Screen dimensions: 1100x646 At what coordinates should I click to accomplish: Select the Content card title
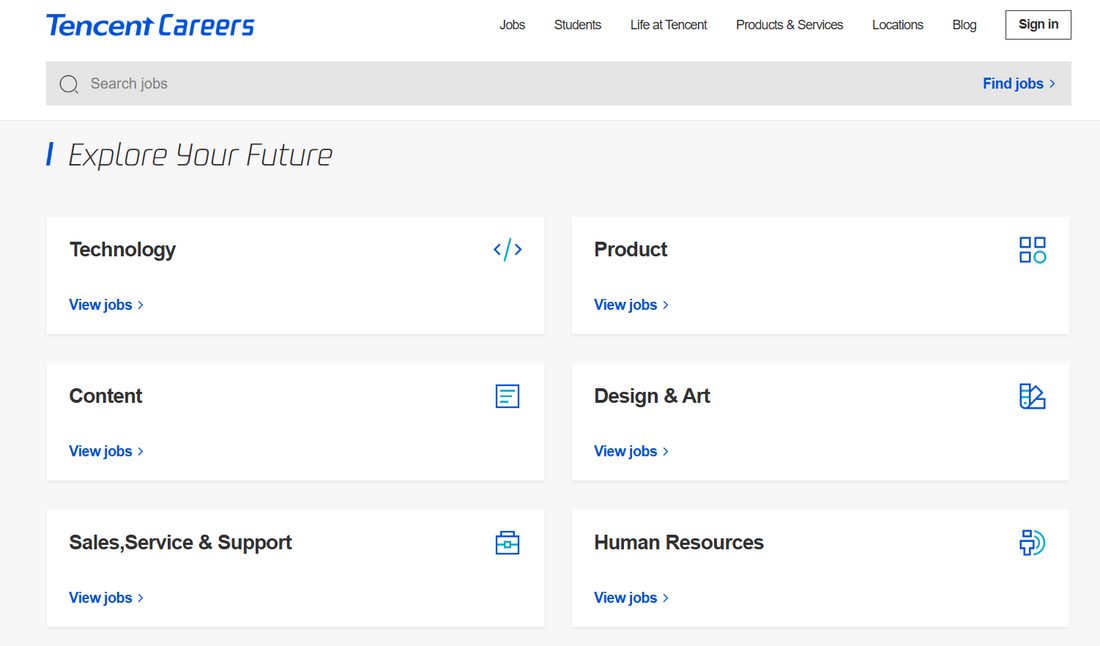pyautogui.click(x=105, y=396)
